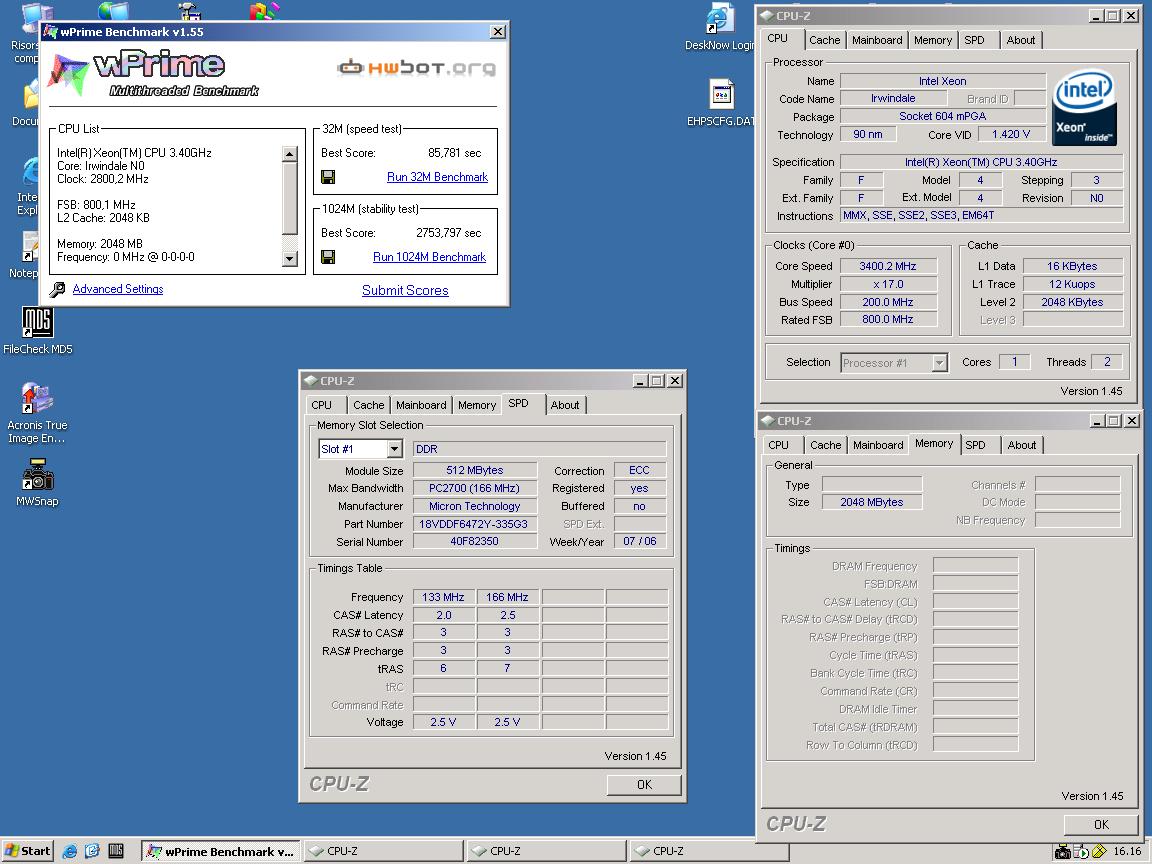The width and height of the screenshot is (1152, 864).
Task: Activate wPrime Benchmark taskbar button
Action: tap(220, 852)
